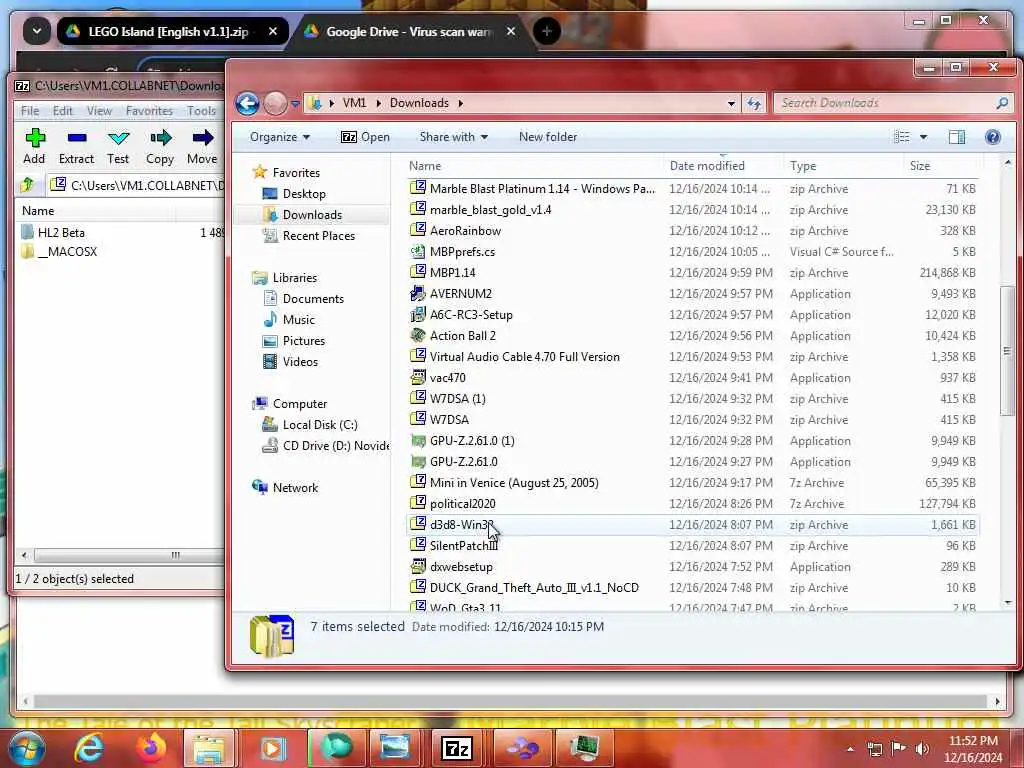Select CD Drive (D:) in sidebar
The height and width of the screenshot is (768, 1024).
[336, 445]
